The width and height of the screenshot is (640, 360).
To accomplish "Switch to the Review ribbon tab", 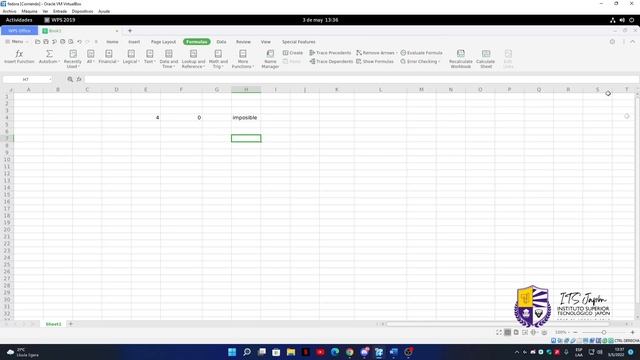I will [x=243, y=42].
